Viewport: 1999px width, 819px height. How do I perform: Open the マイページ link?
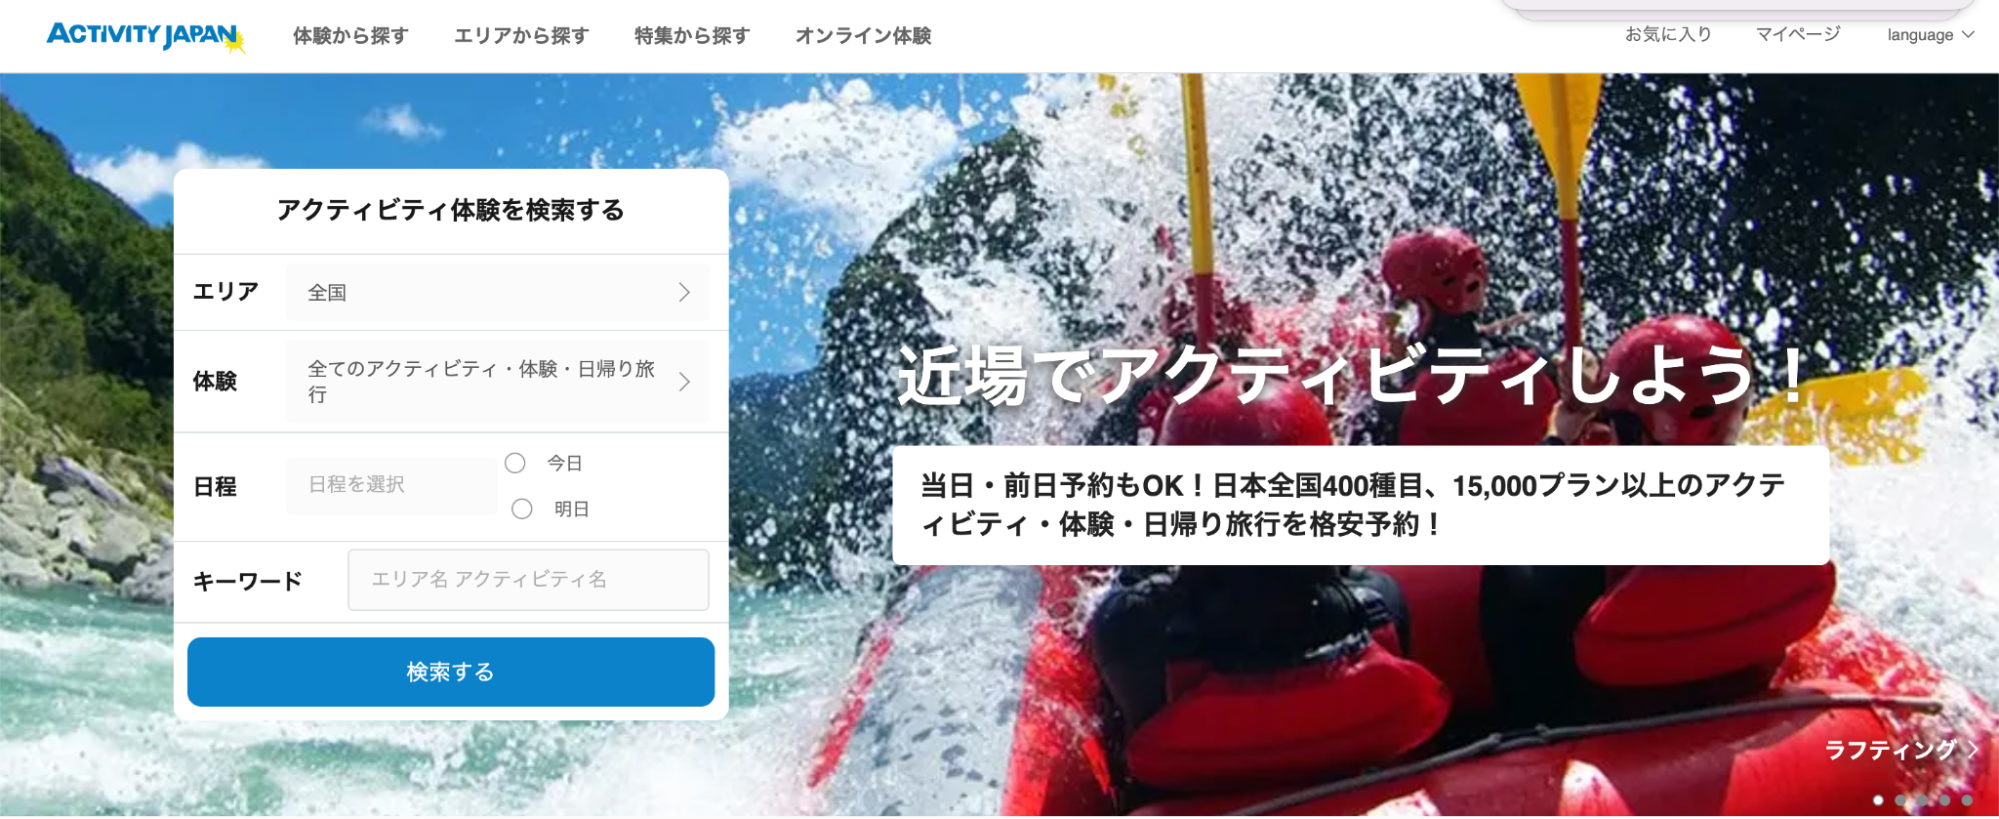[x=1798, y=34]
